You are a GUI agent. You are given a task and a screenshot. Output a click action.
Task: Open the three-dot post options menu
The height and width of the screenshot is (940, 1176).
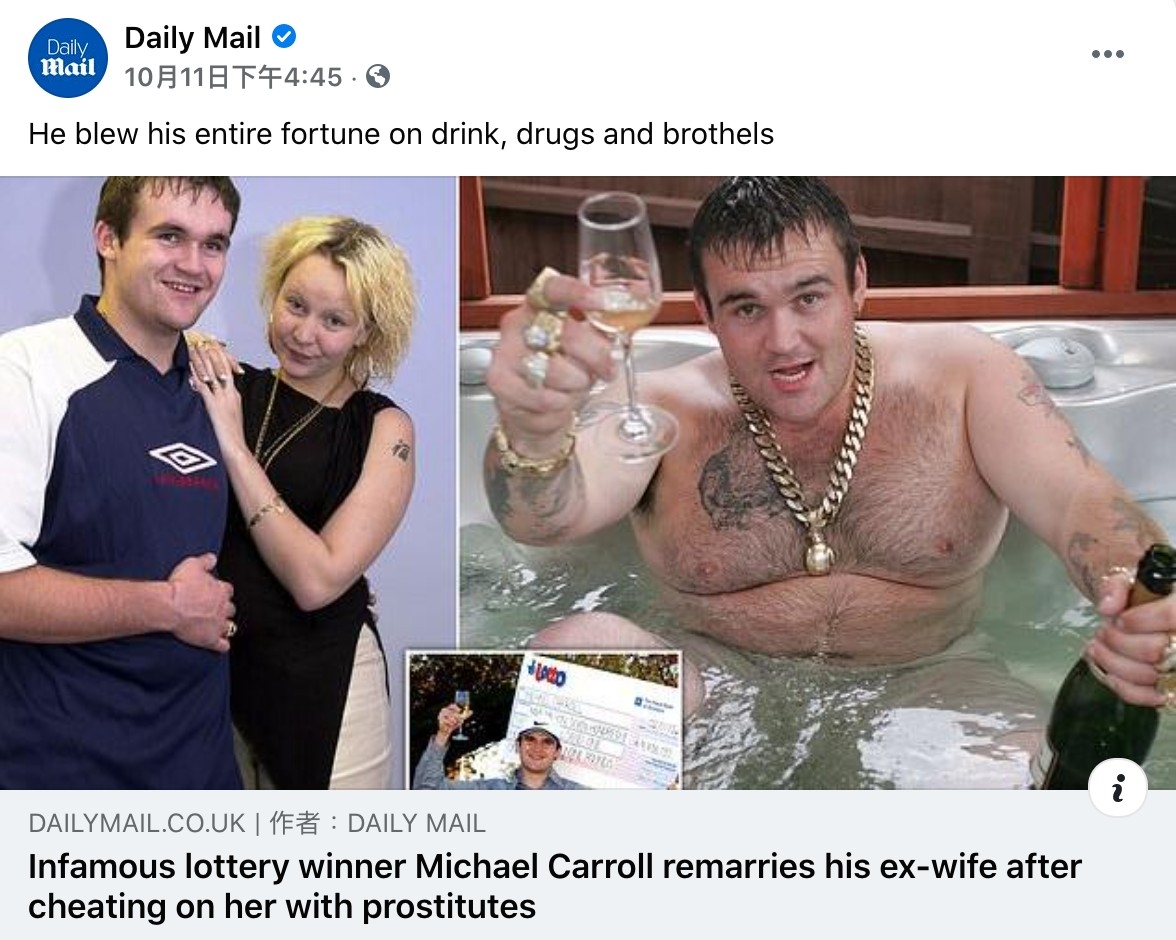tap(1107, 54)
